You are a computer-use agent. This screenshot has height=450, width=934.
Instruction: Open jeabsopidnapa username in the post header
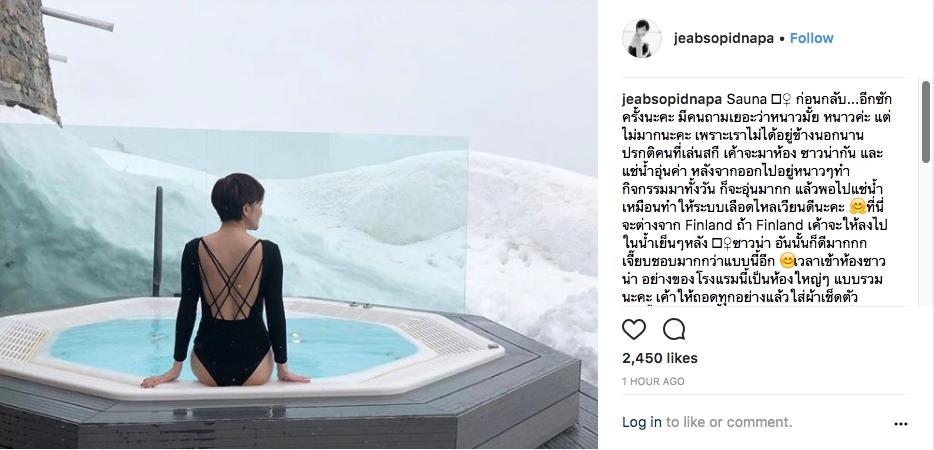coord(724,38)
